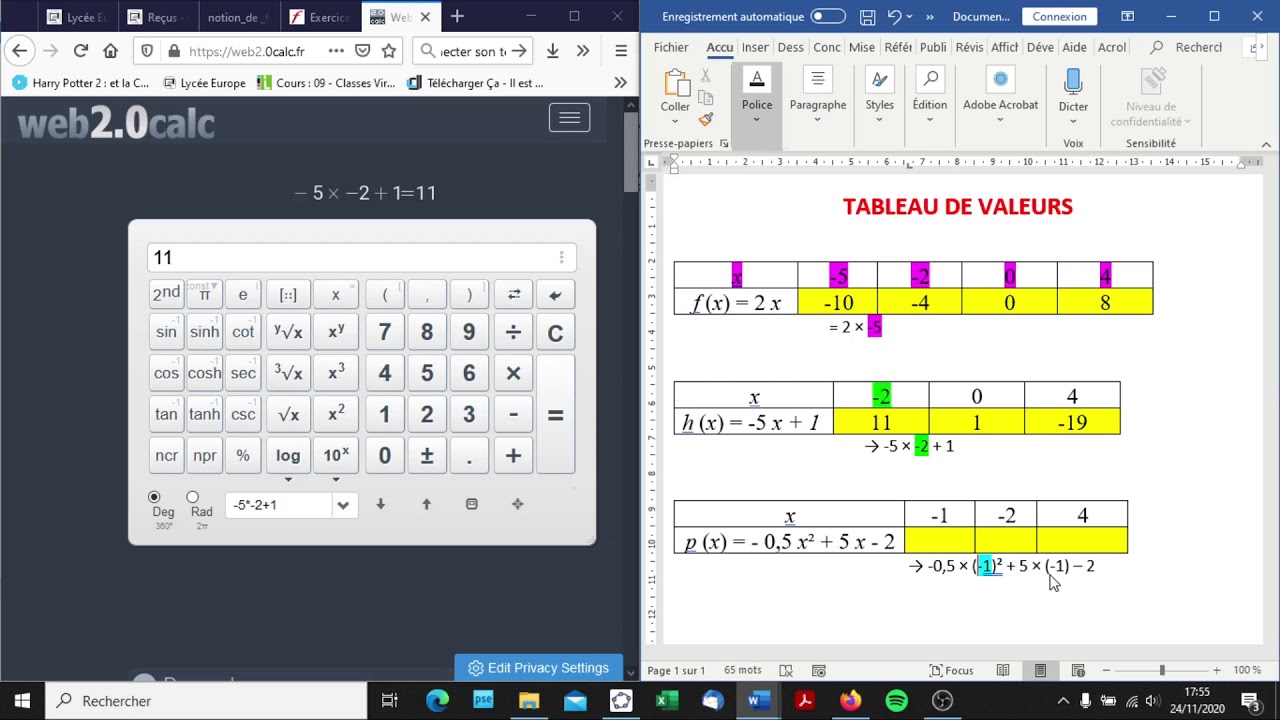
Task: Switch to the Firefox Exercice tab
Action: pyautogui.click(x=319, y=17)
